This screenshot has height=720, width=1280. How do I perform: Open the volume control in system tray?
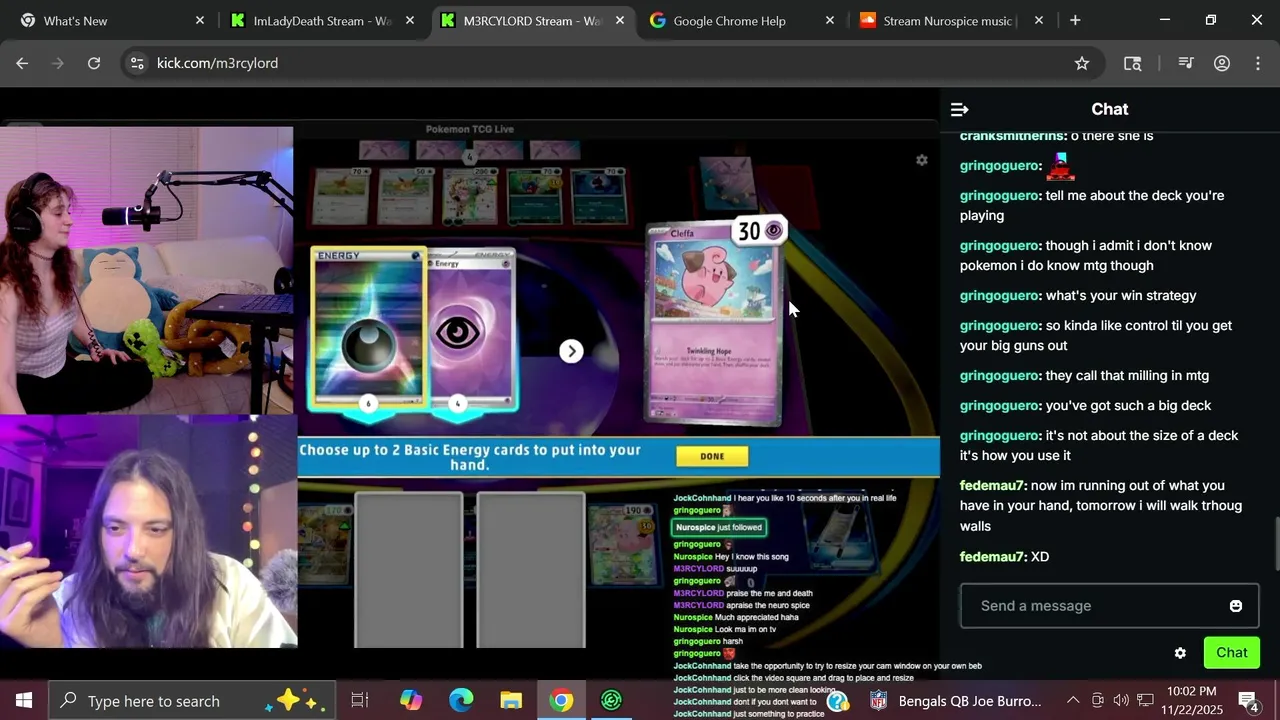click(1121, 700)
